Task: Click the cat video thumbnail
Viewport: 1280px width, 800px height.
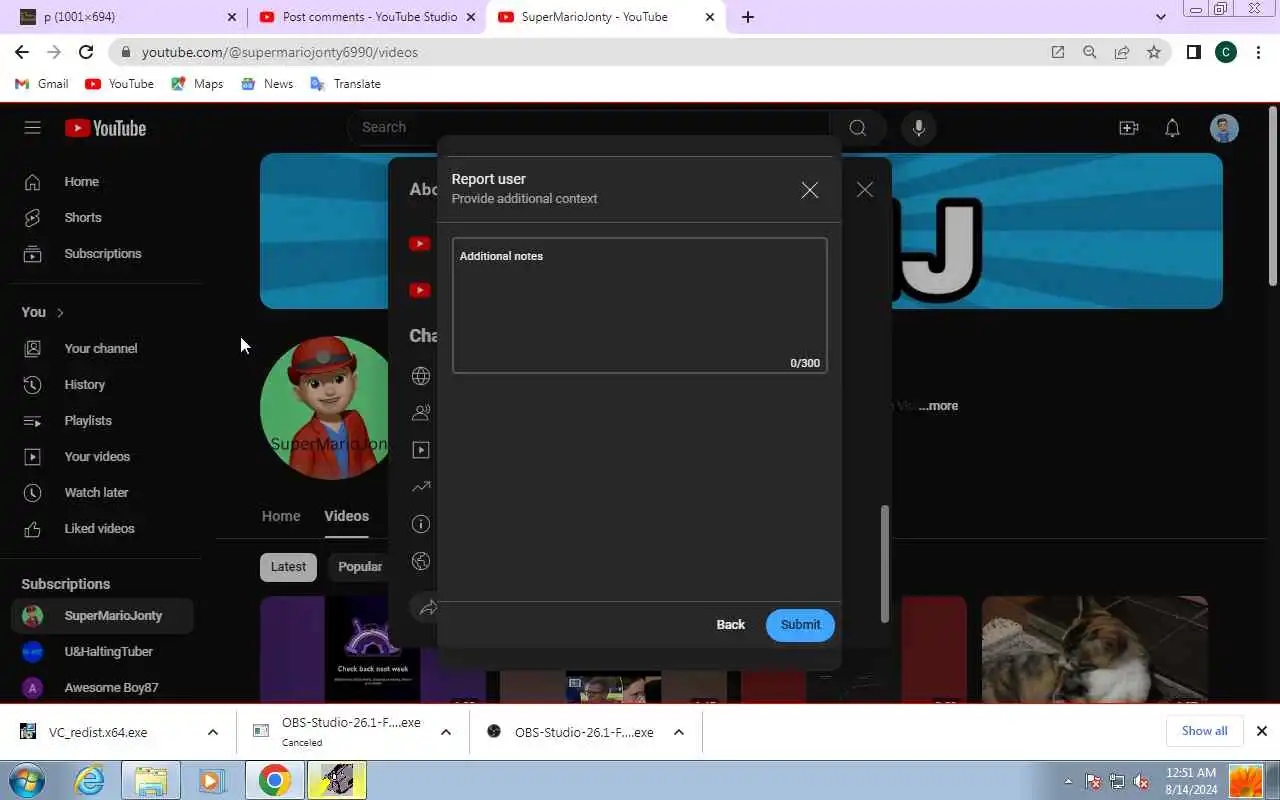Action: 1095,650
